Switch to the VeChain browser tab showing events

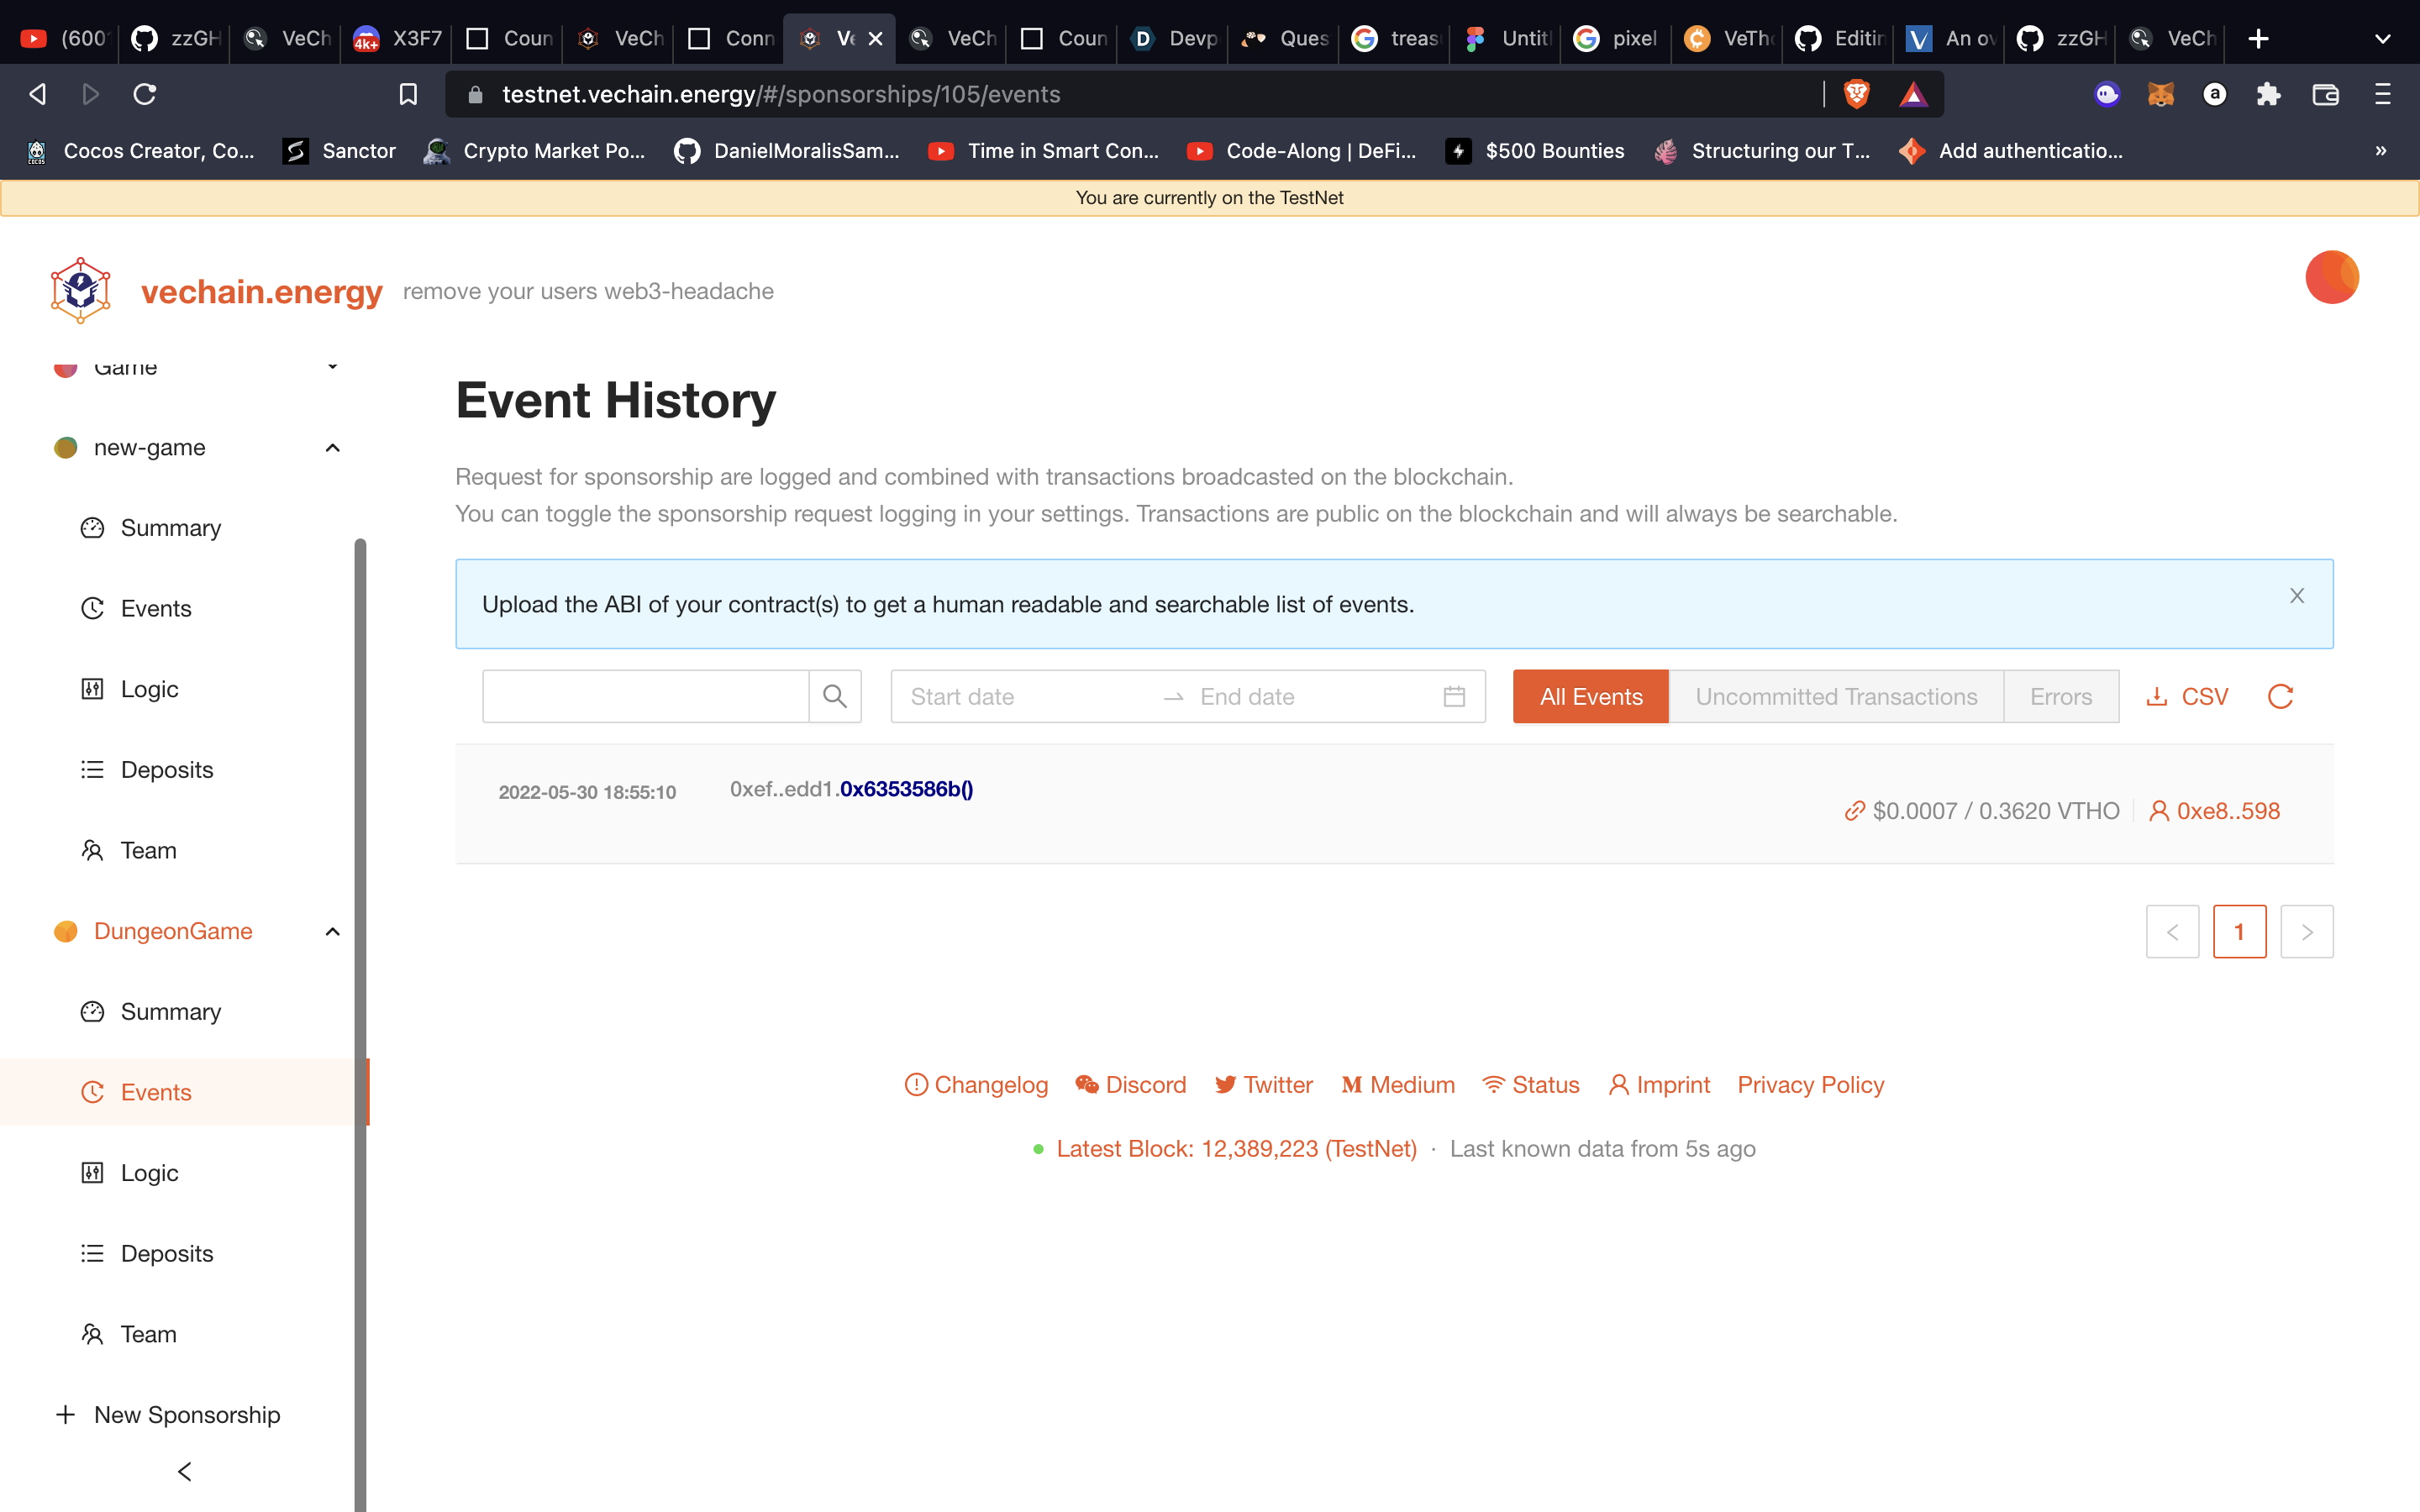(x=840, y=39)
